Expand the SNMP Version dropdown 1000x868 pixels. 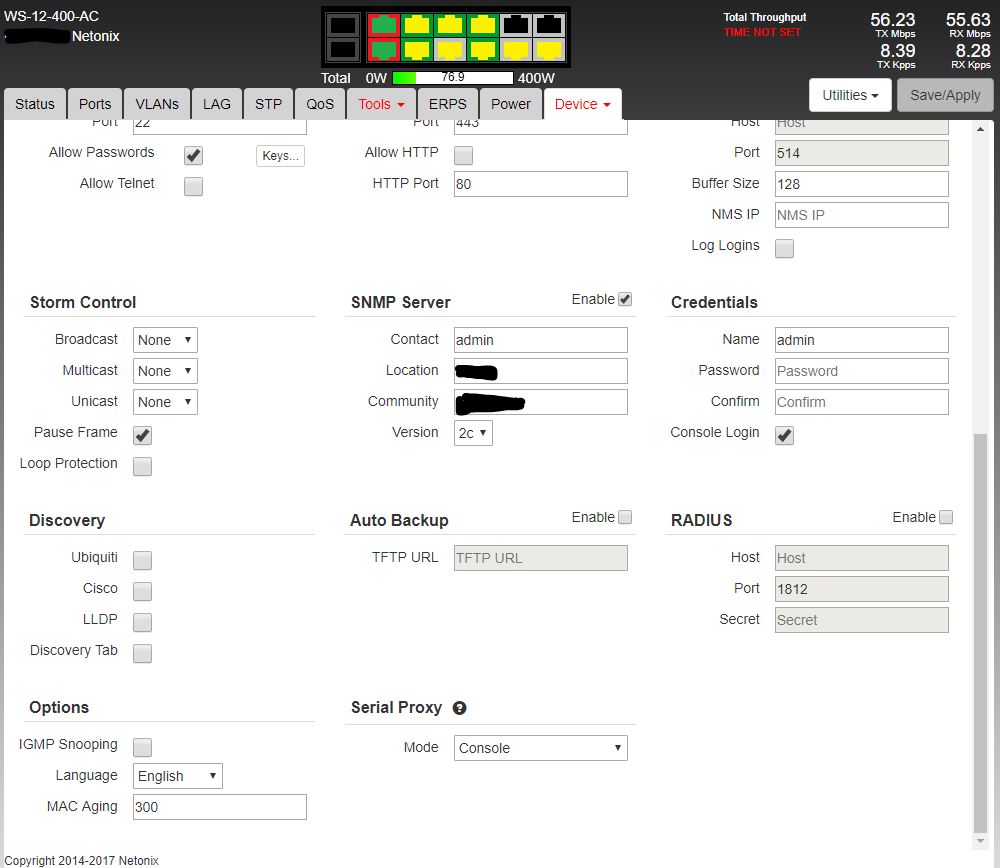tap(473, 433)
